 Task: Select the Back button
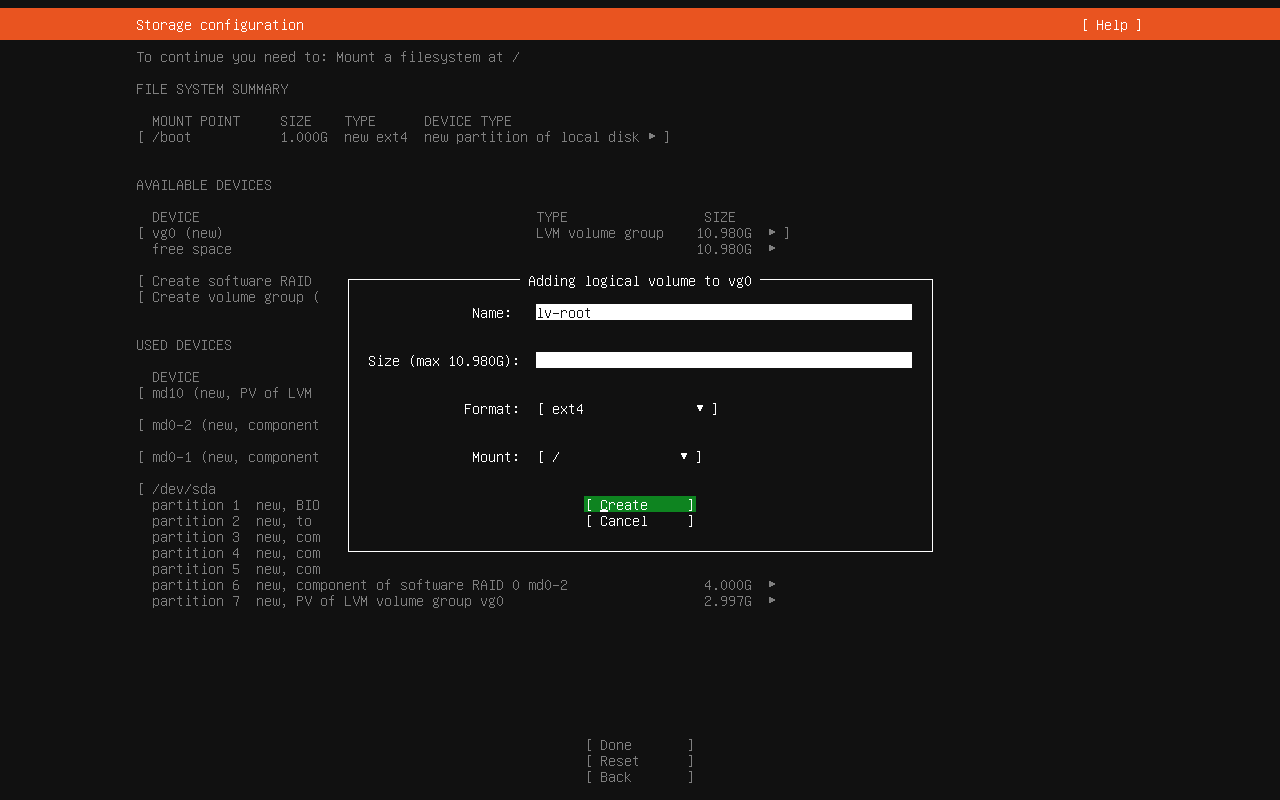pos(639,777)
